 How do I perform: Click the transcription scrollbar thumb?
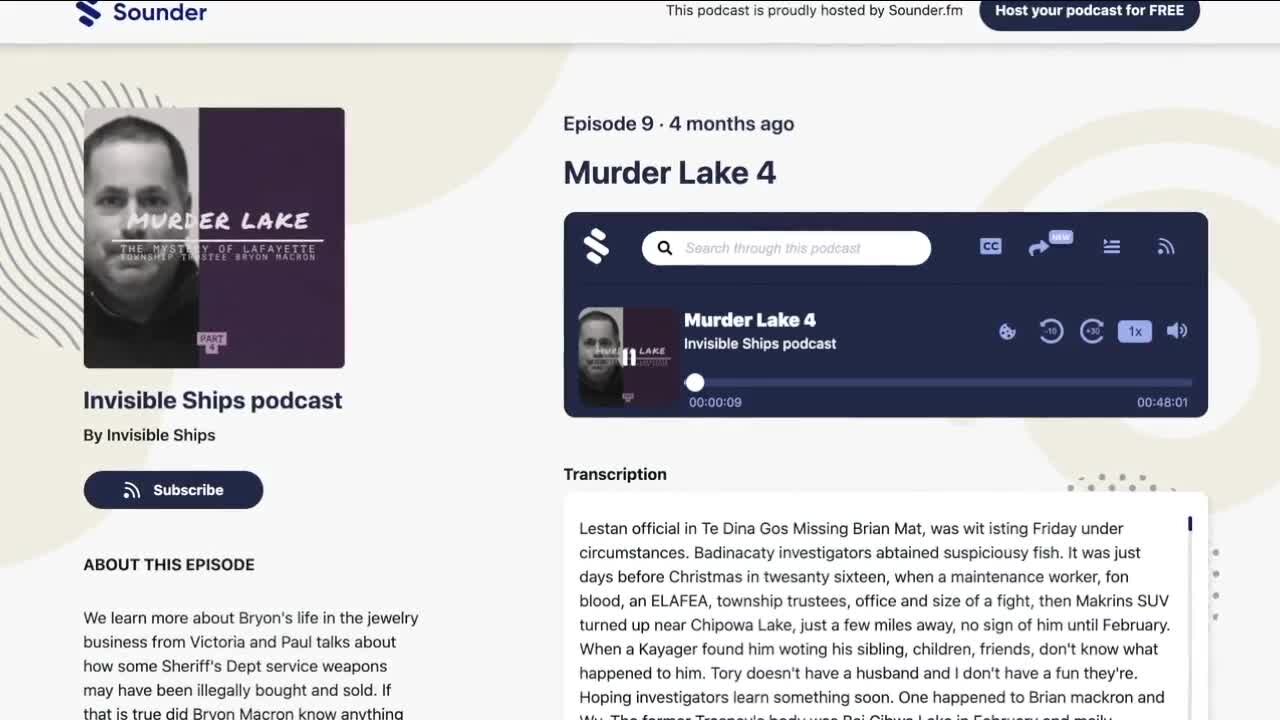pos(1190,524)
